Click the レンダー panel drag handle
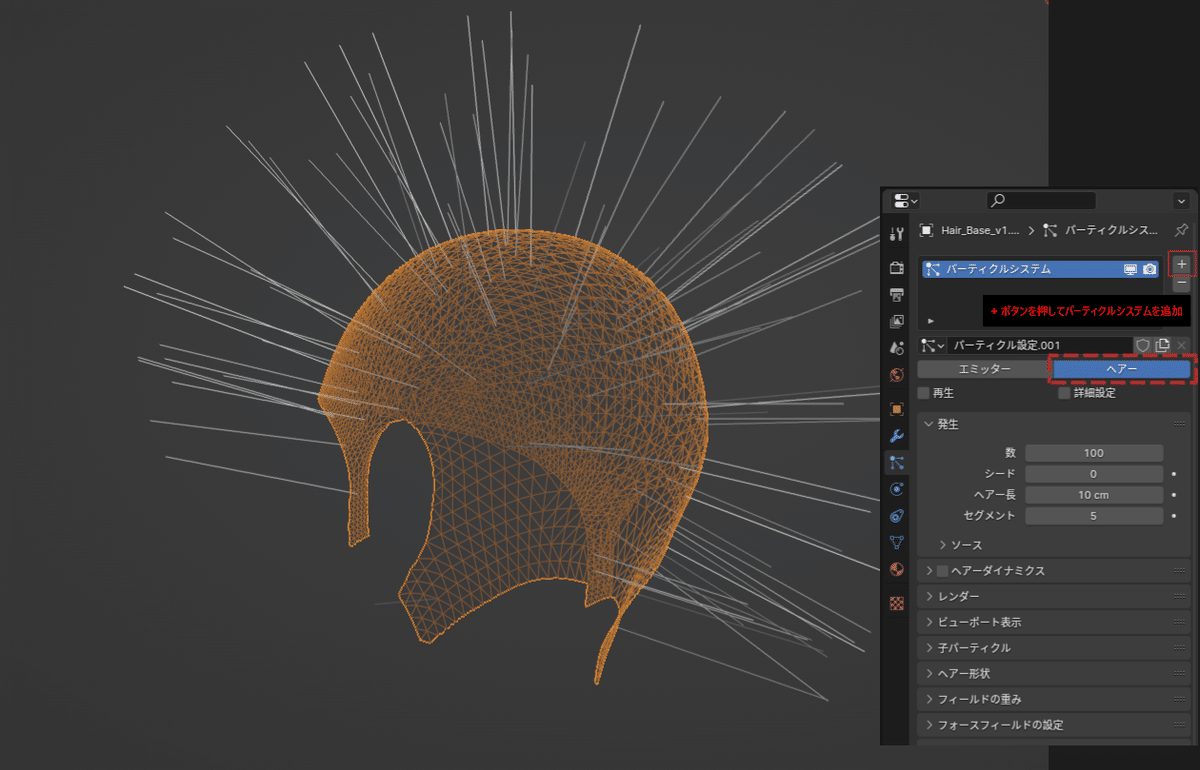This screenshot has width=1200, height=770. [x=1180, y=597]
